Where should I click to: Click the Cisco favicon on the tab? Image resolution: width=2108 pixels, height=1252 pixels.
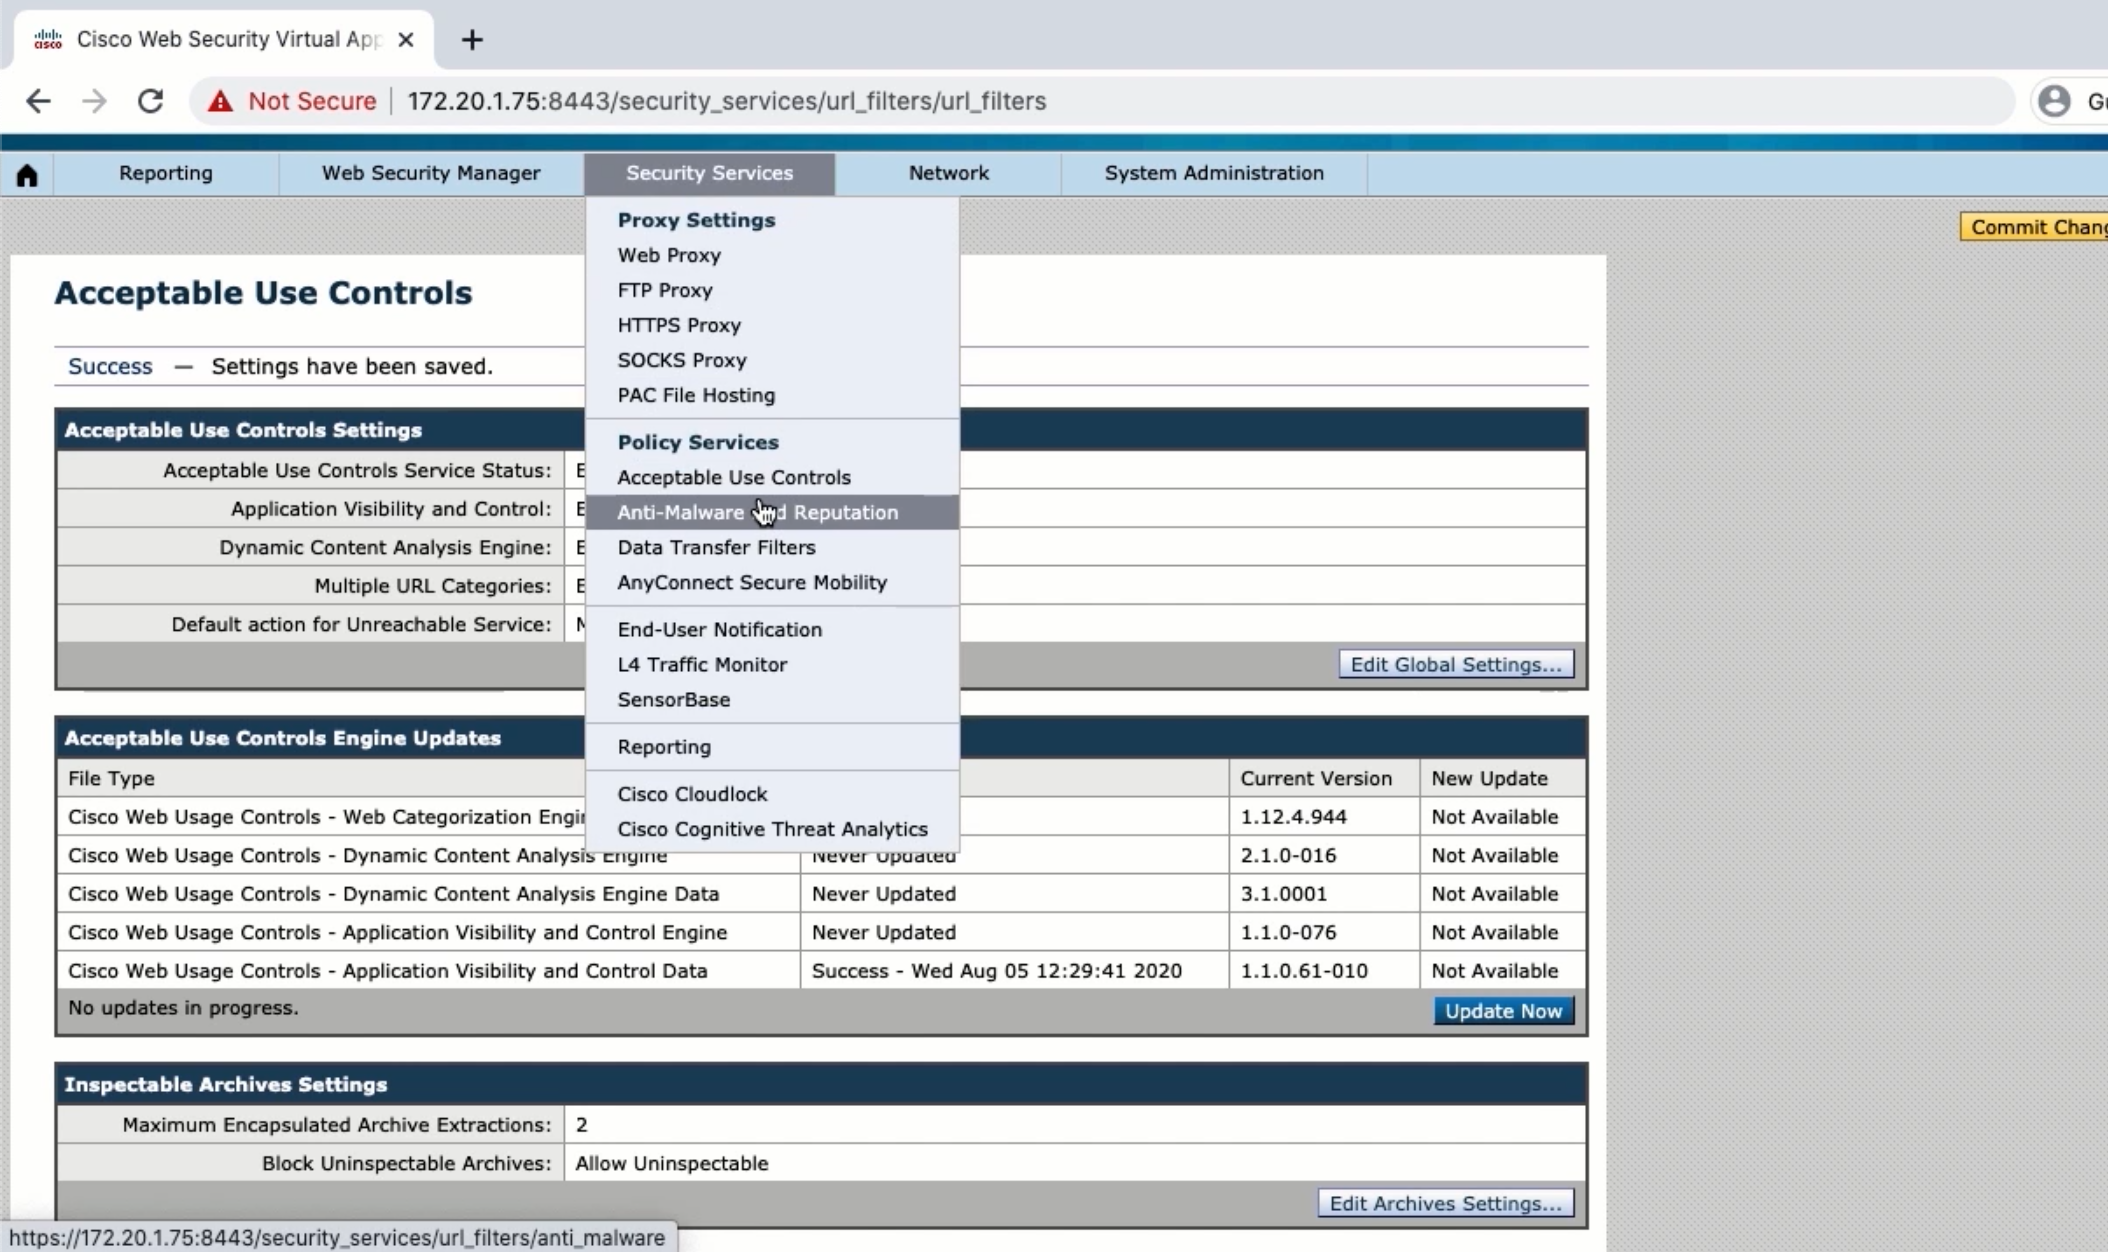48,39
